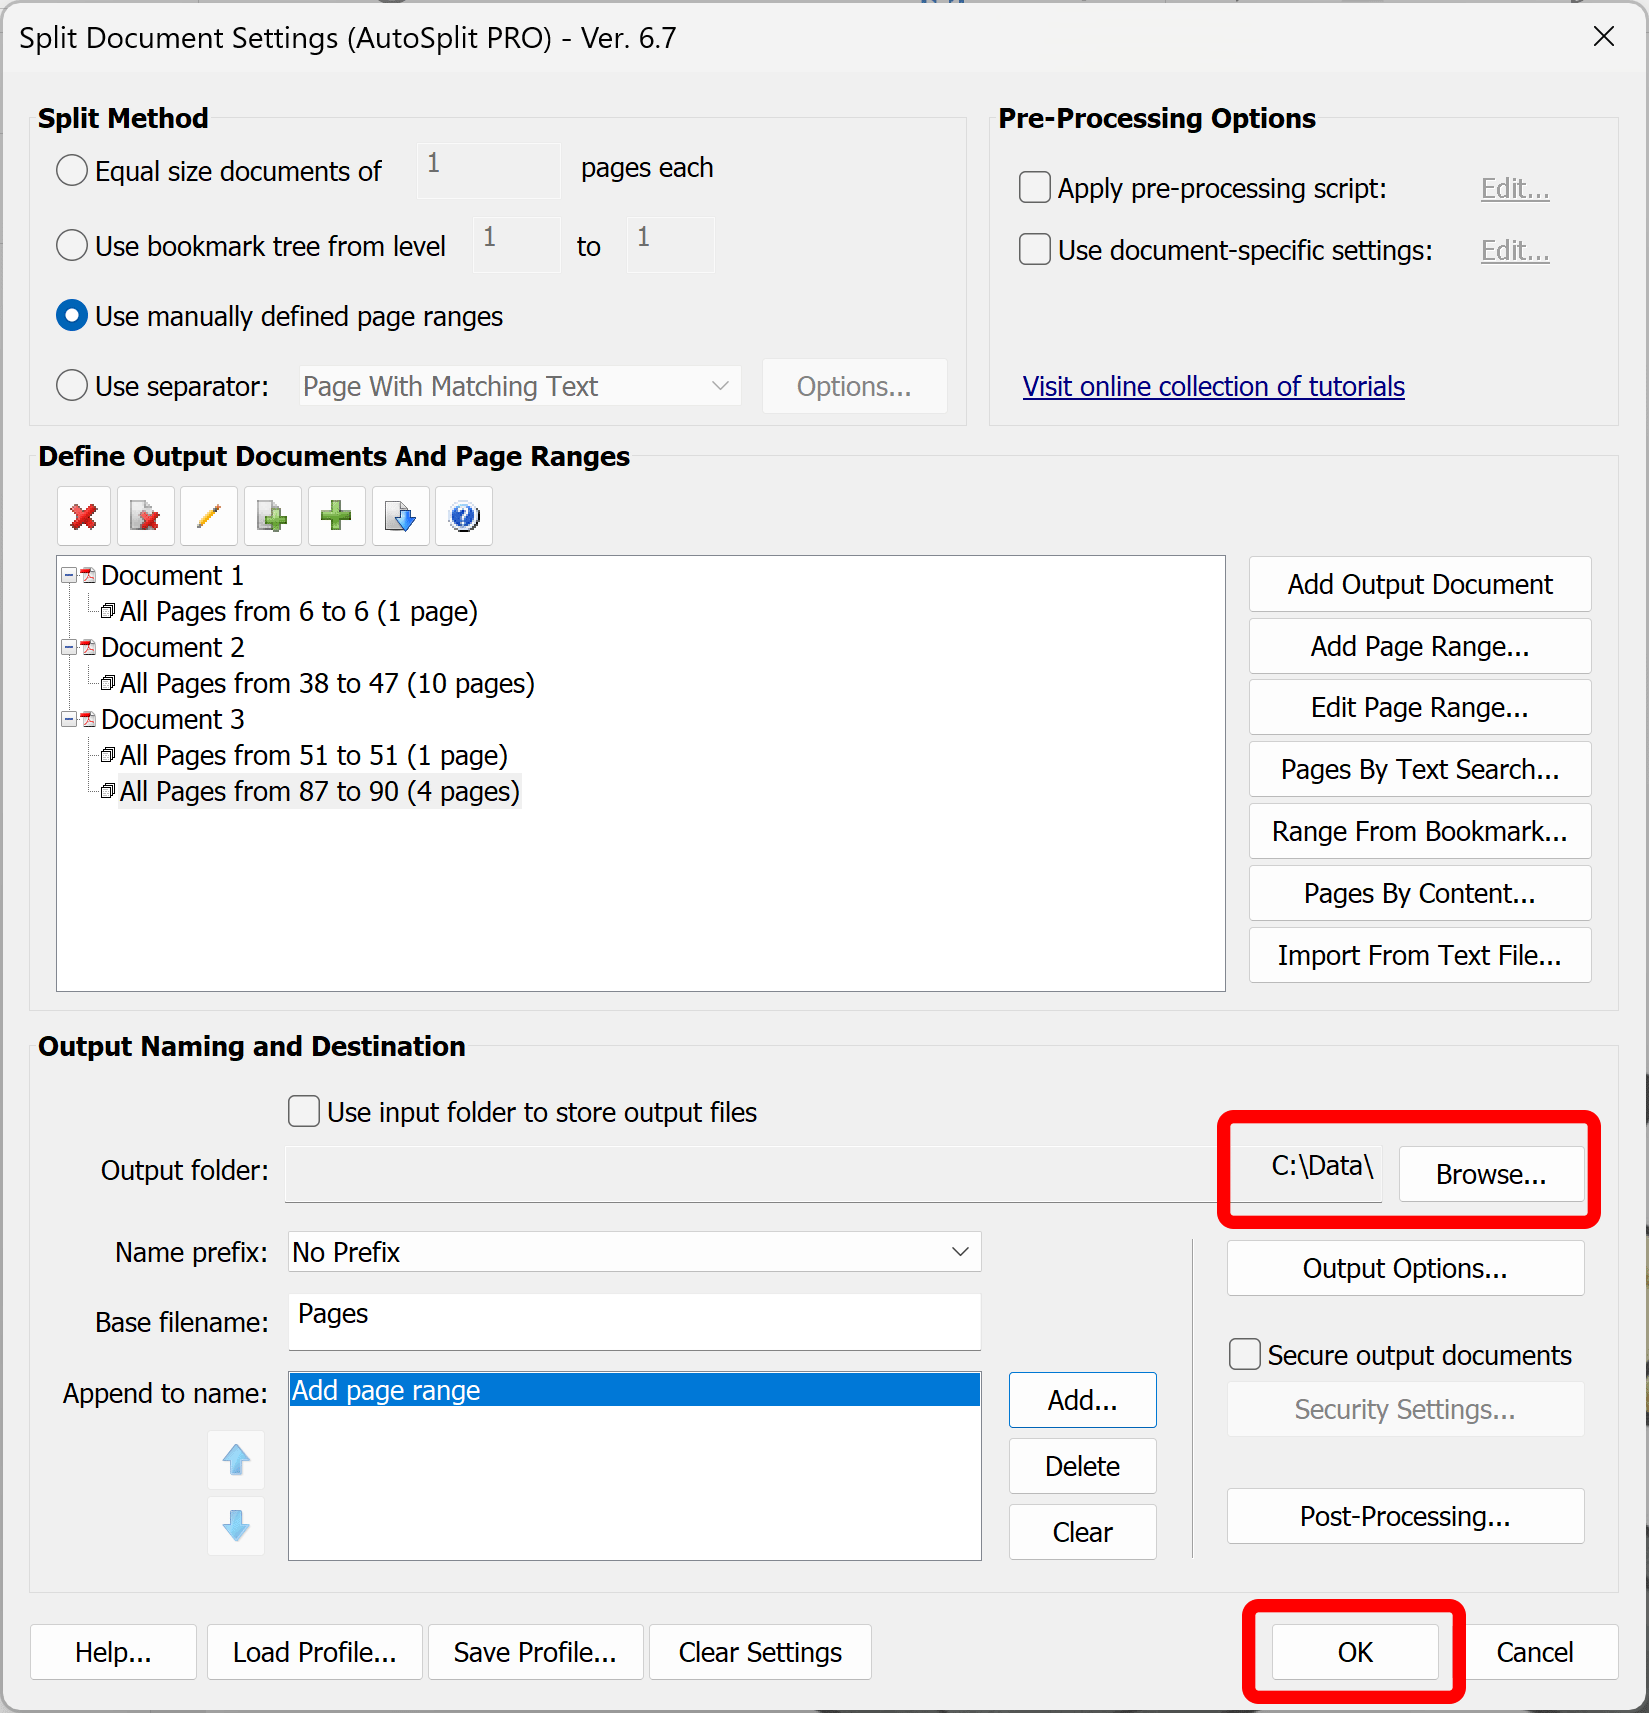
Task: Click the pencil edit icon
Action: click(209, 516)
